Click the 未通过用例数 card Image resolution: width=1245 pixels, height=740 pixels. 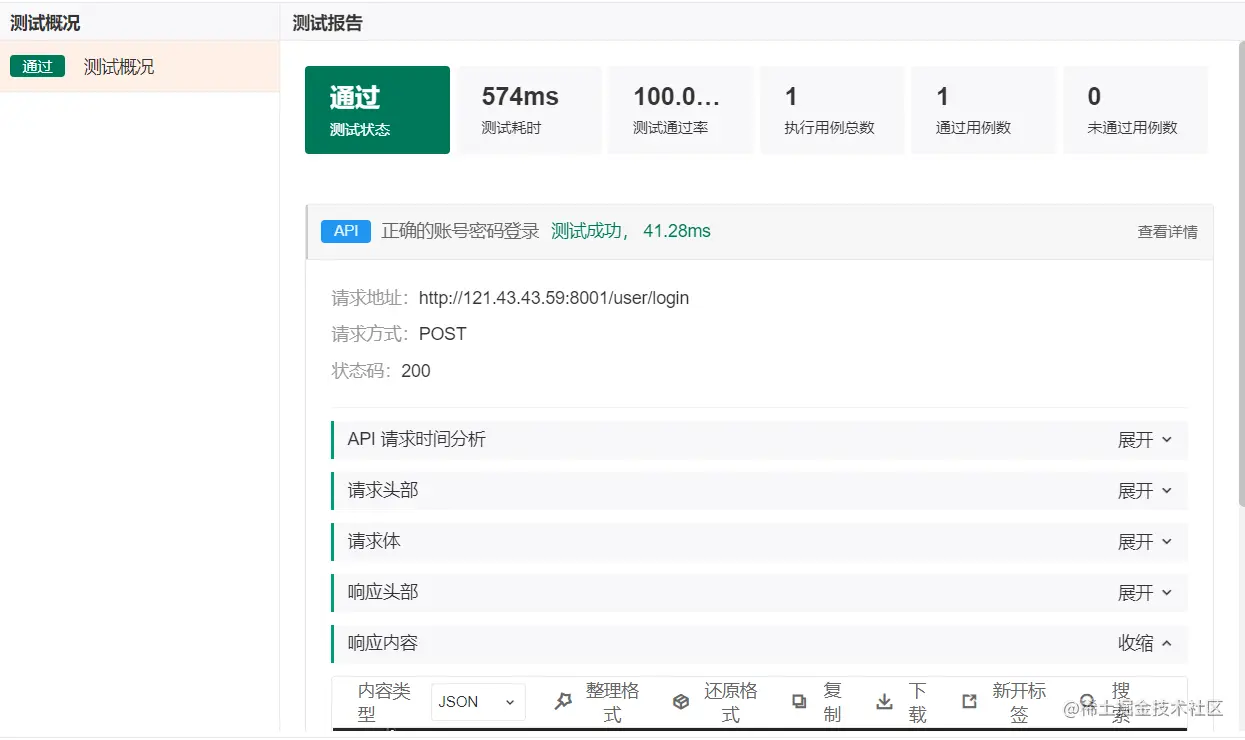tap(1135, 110)
